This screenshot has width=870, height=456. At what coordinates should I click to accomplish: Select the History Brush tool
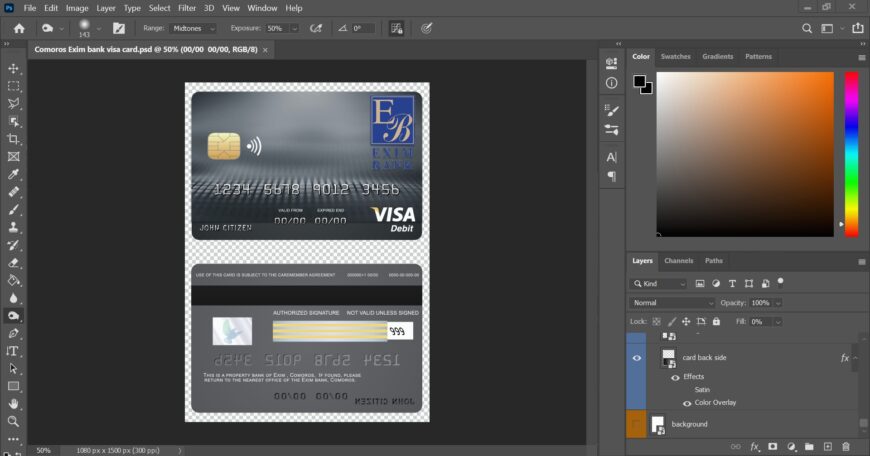(13, 245)
